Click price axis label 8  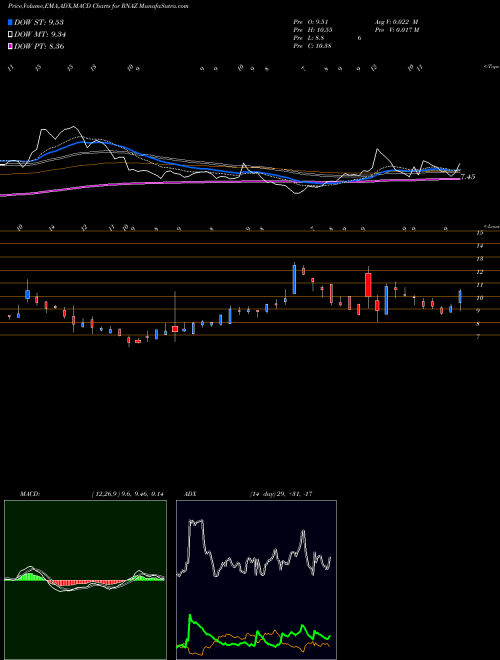[x=478, y=324]
